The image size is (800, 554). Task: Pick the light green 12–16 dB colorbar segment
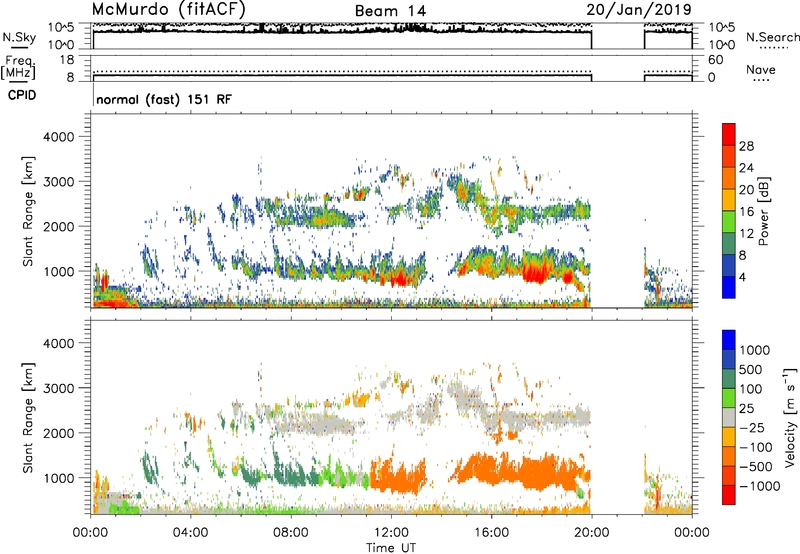point(729,222)
